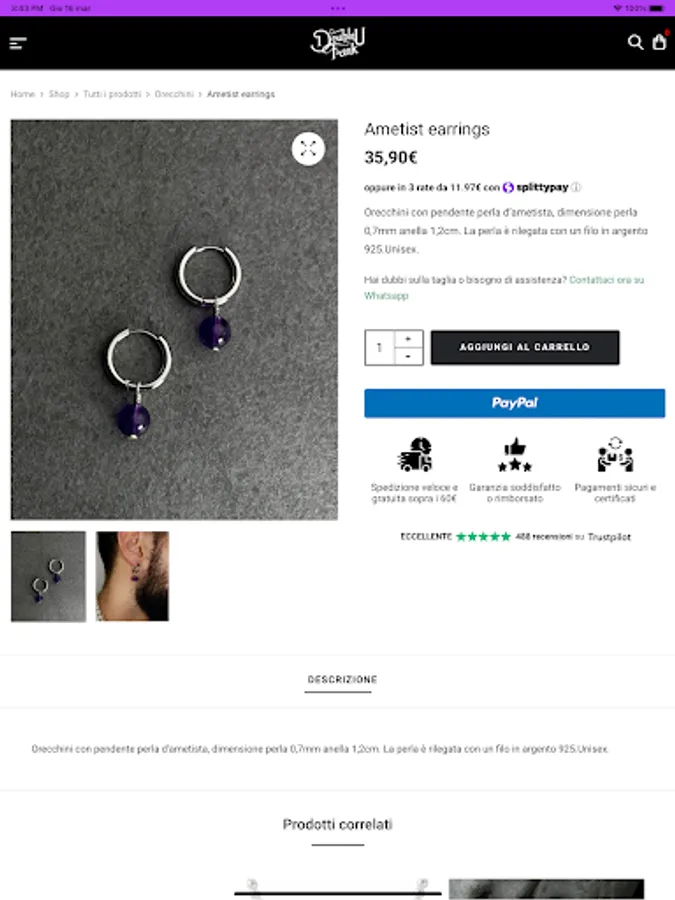675x900 pixels.
Task: Pay with the PayPal button
Action: tap(514, 403)
